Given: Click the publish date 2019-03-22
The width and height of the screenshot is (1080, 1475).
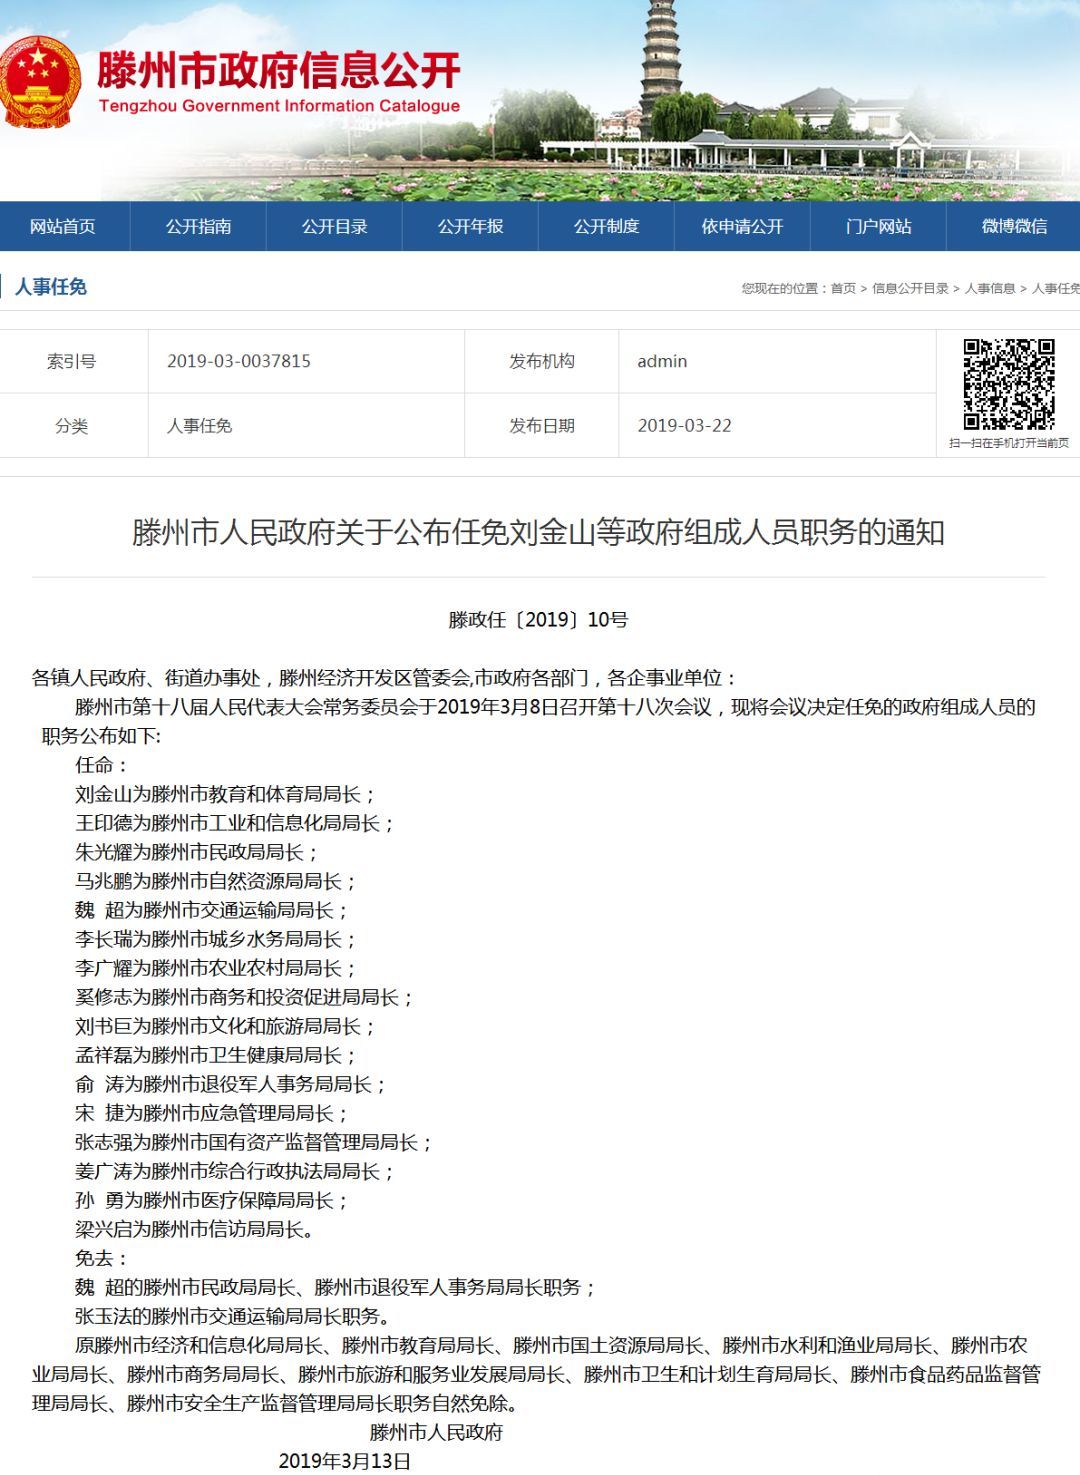Looking at the screenshot, I should pyautogui.click(x=686, y=426).
